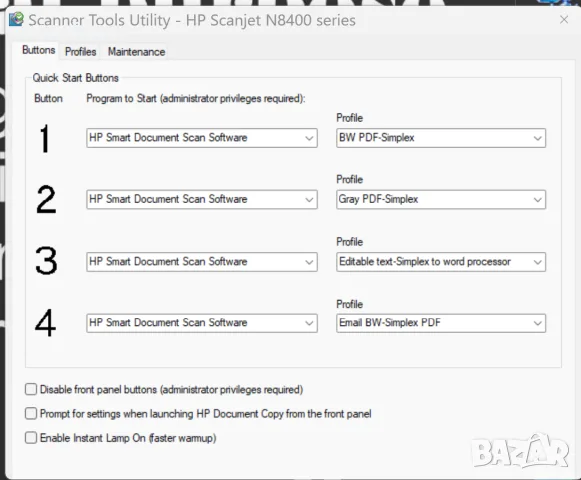Open the BW PDF-Simplex profile dropdown

(x=441, y=138)
